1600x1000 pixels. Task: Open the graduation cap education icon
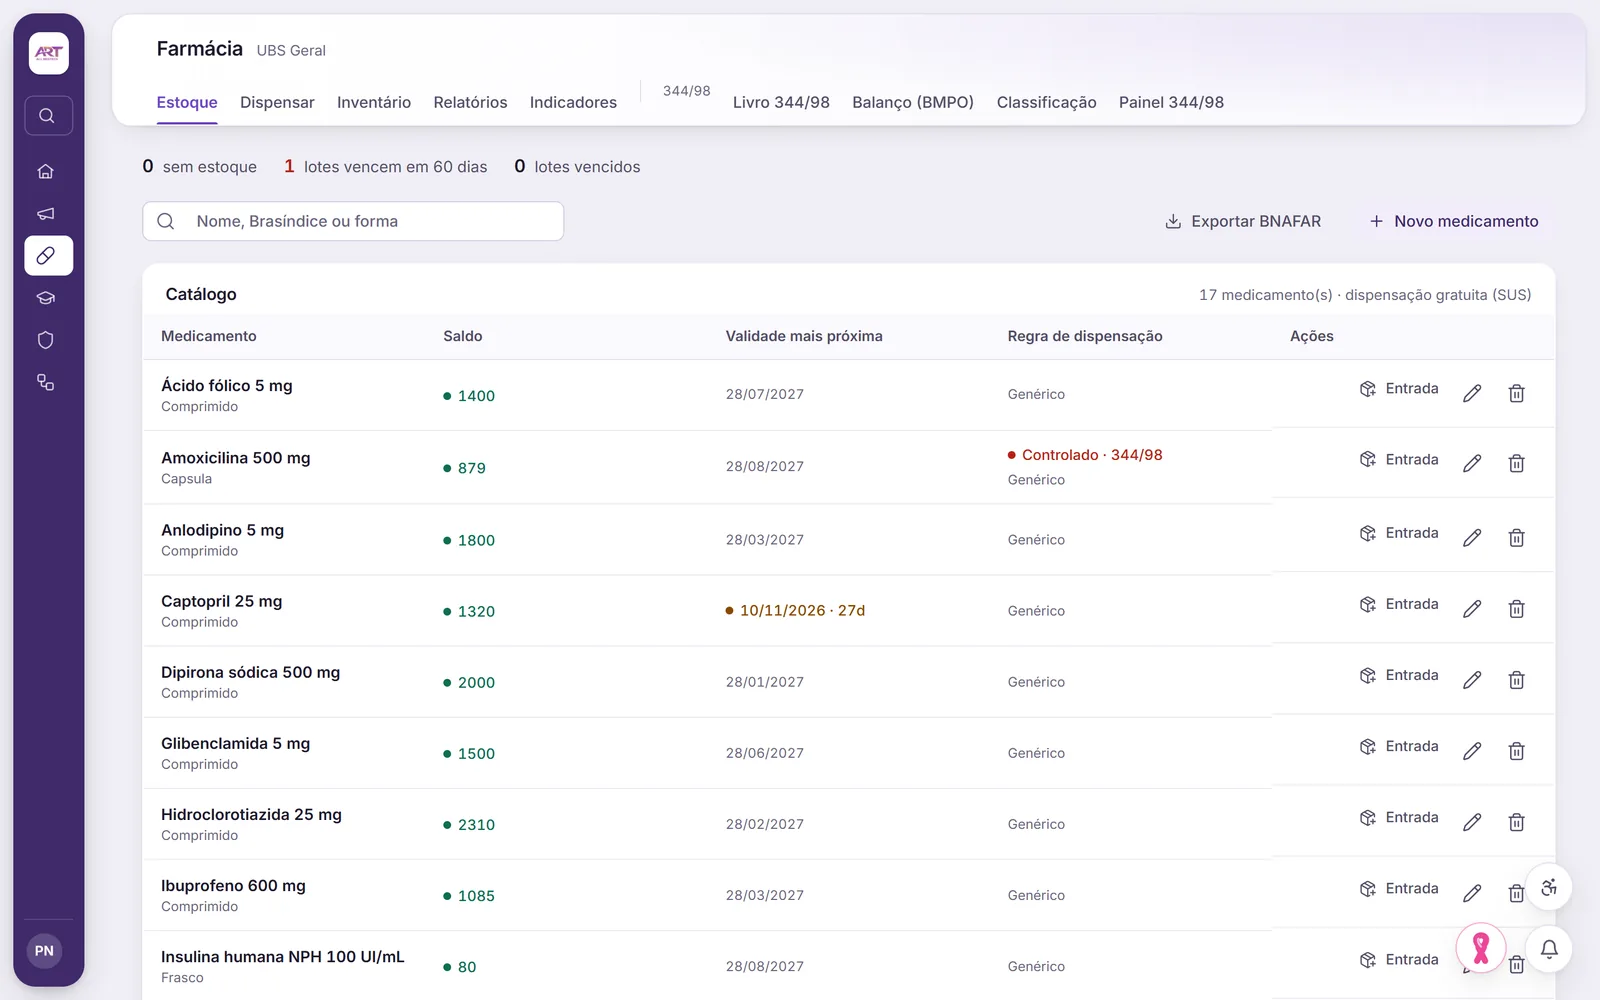point(46,298)
